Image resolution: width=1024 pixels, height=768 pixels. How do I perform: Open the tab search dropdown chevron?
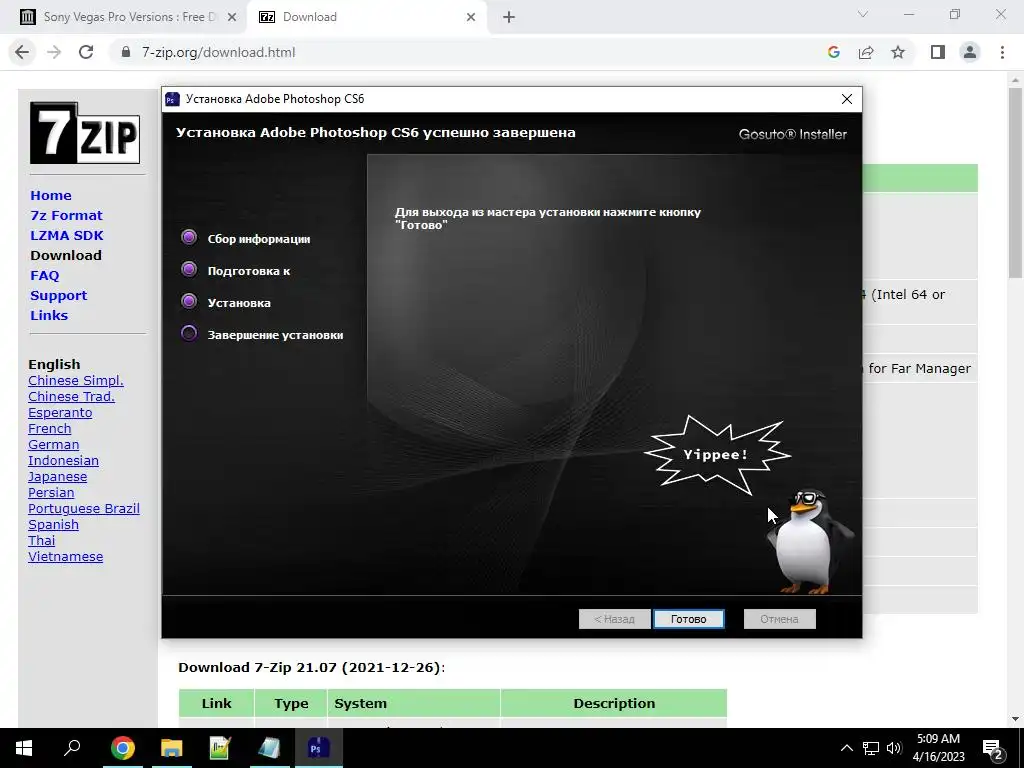click(863, 14)
